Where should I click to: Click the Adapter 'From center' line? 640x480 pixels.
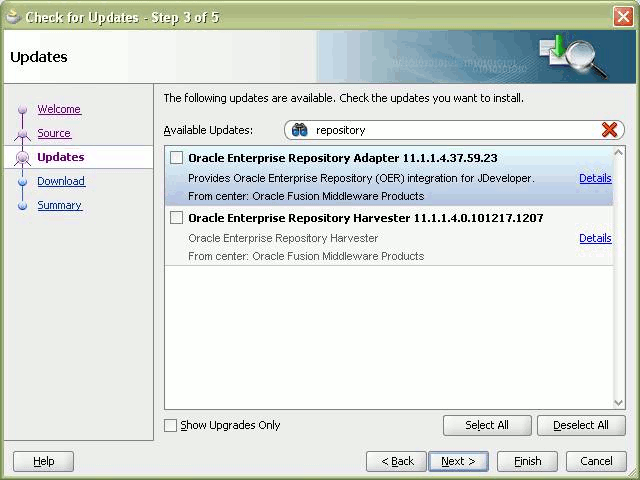pyautogui.click(x=306, y=196)
